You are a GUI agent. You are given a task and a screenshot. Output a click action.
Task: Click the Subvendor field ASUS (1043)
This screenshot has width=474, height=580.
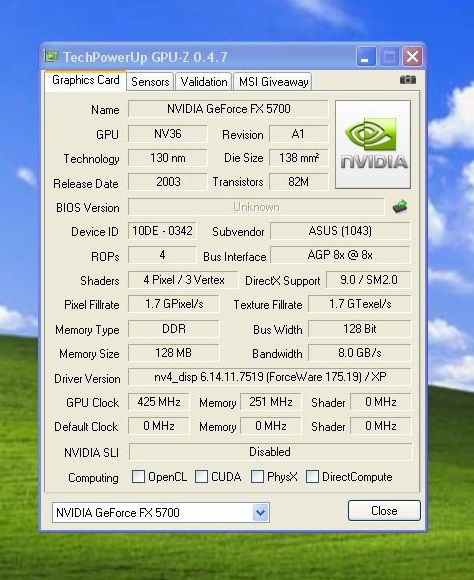[340, 231]
